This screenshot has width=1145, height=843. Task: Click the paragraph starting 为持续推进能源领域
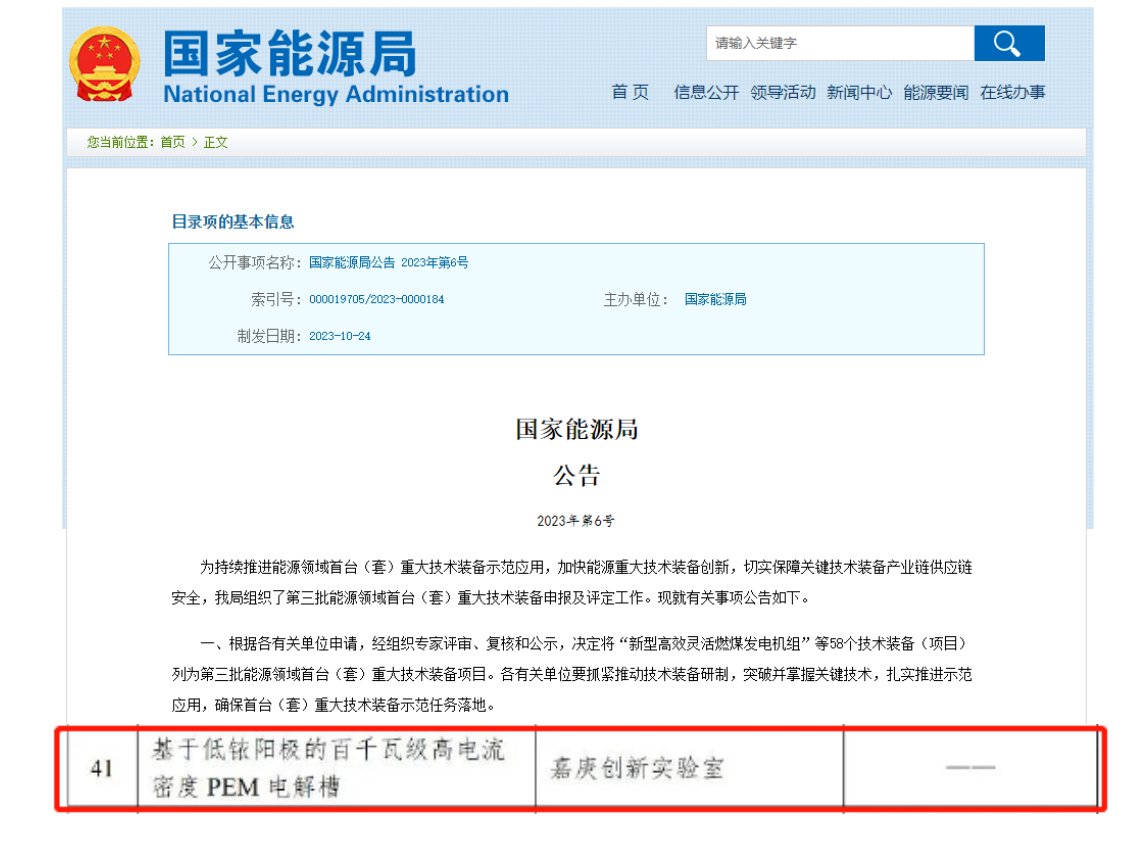[572, 582]
